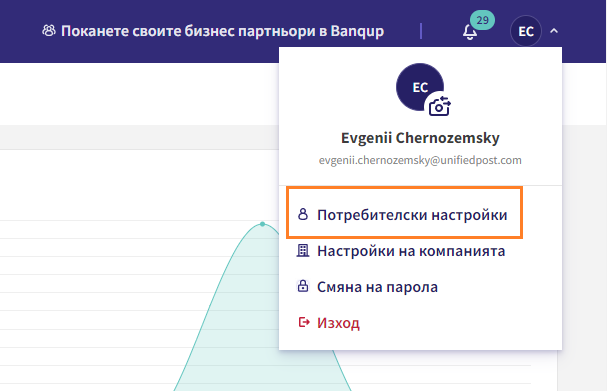Open notifications bell icon

(x=470, y=32)
